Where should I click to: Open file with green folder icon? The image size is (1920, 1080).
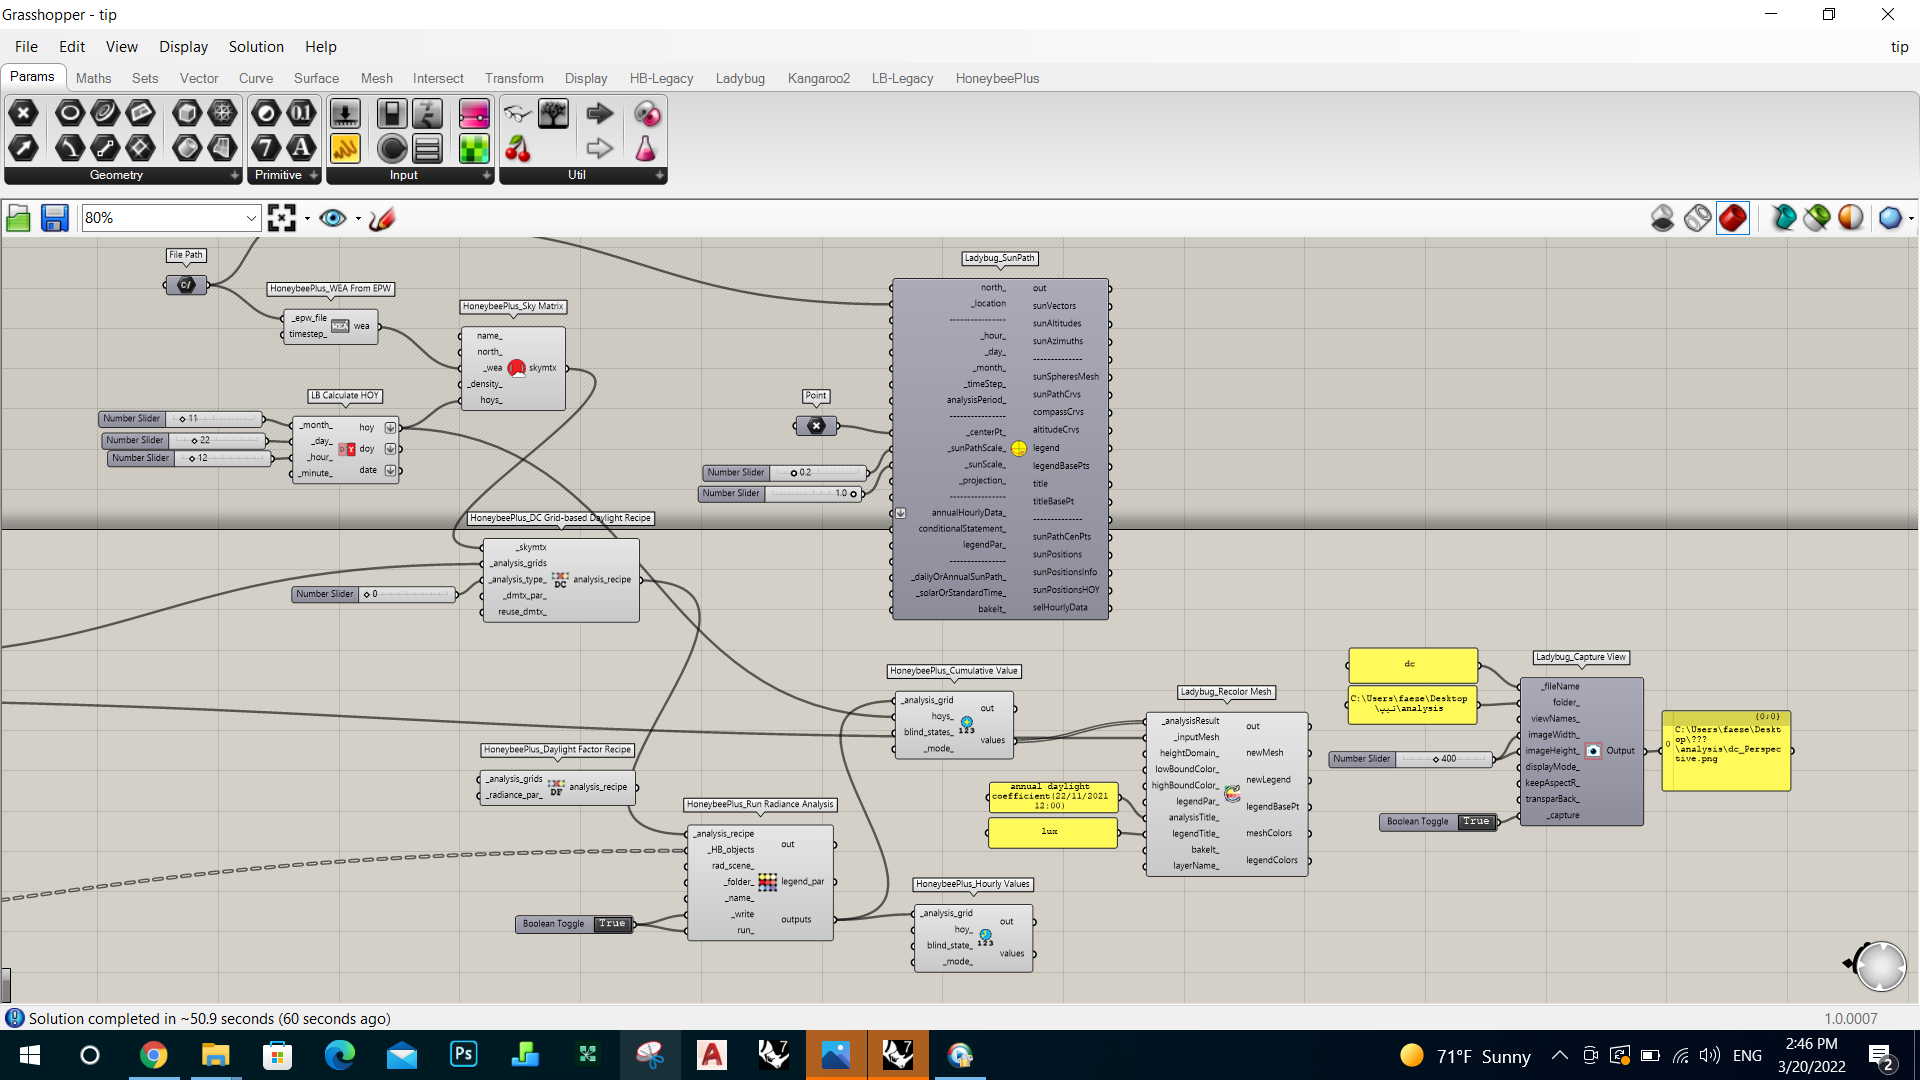coord(18,218)
